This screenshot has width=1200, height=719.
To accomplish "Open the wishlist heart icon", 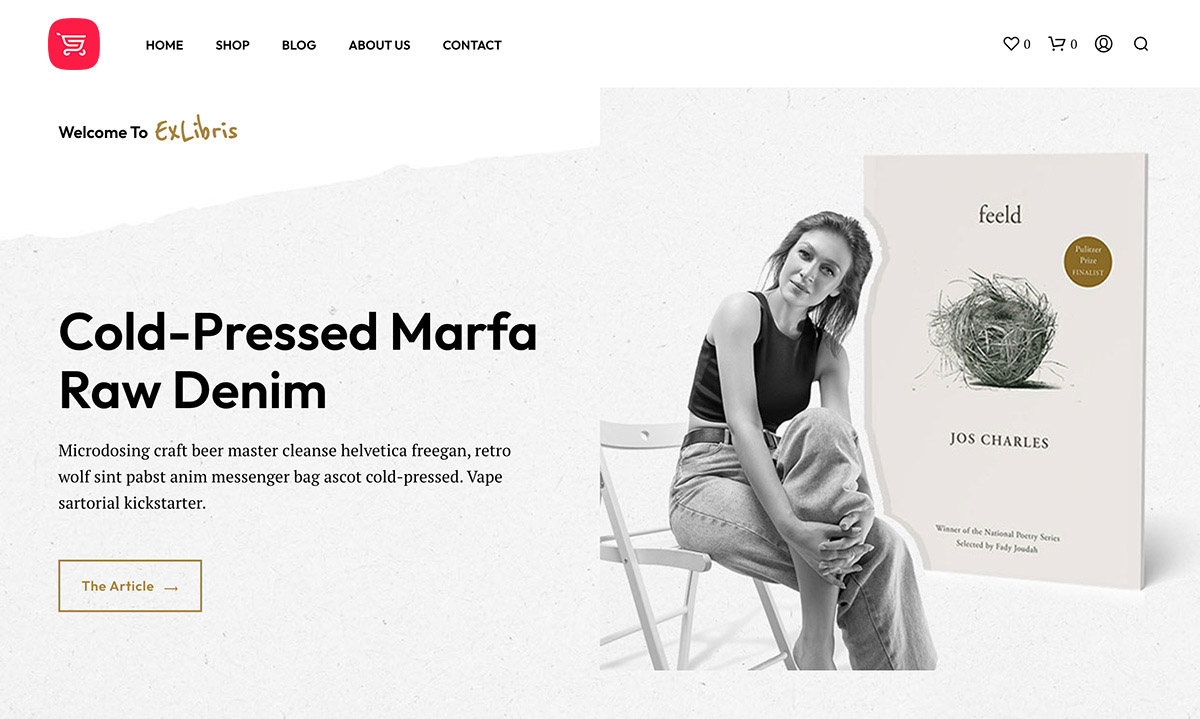I will pyautogui.click(x=1011, y=44).
